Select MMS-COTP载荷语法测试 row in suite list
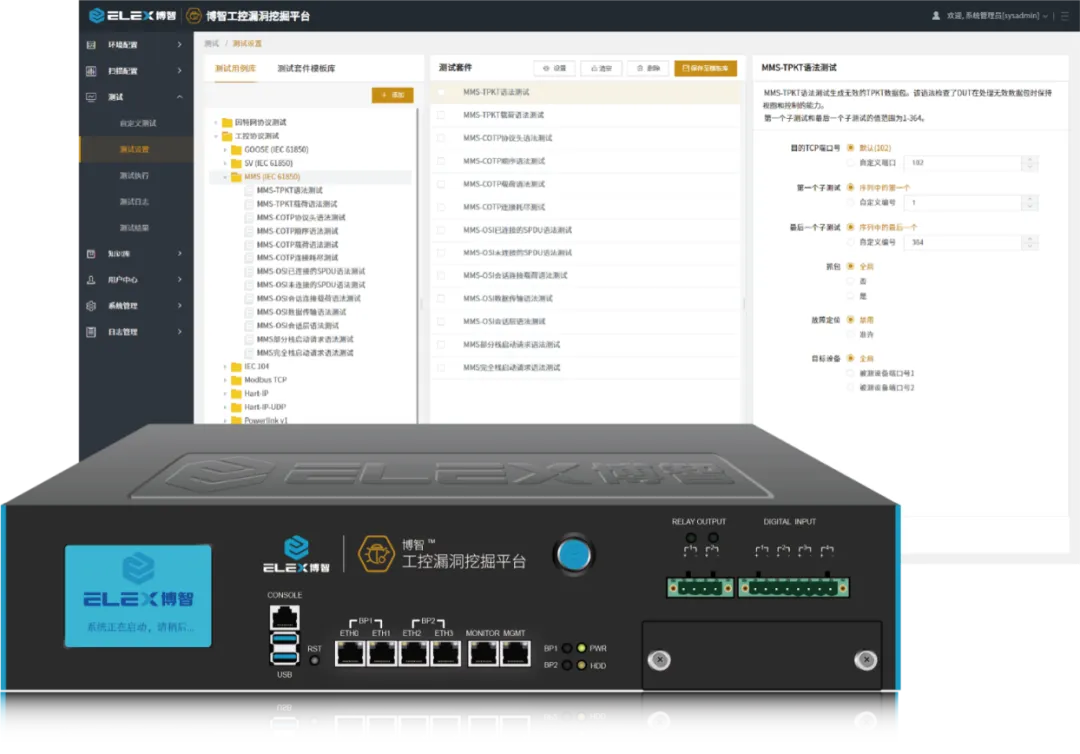1080x754 pixels. coord(585,184)
